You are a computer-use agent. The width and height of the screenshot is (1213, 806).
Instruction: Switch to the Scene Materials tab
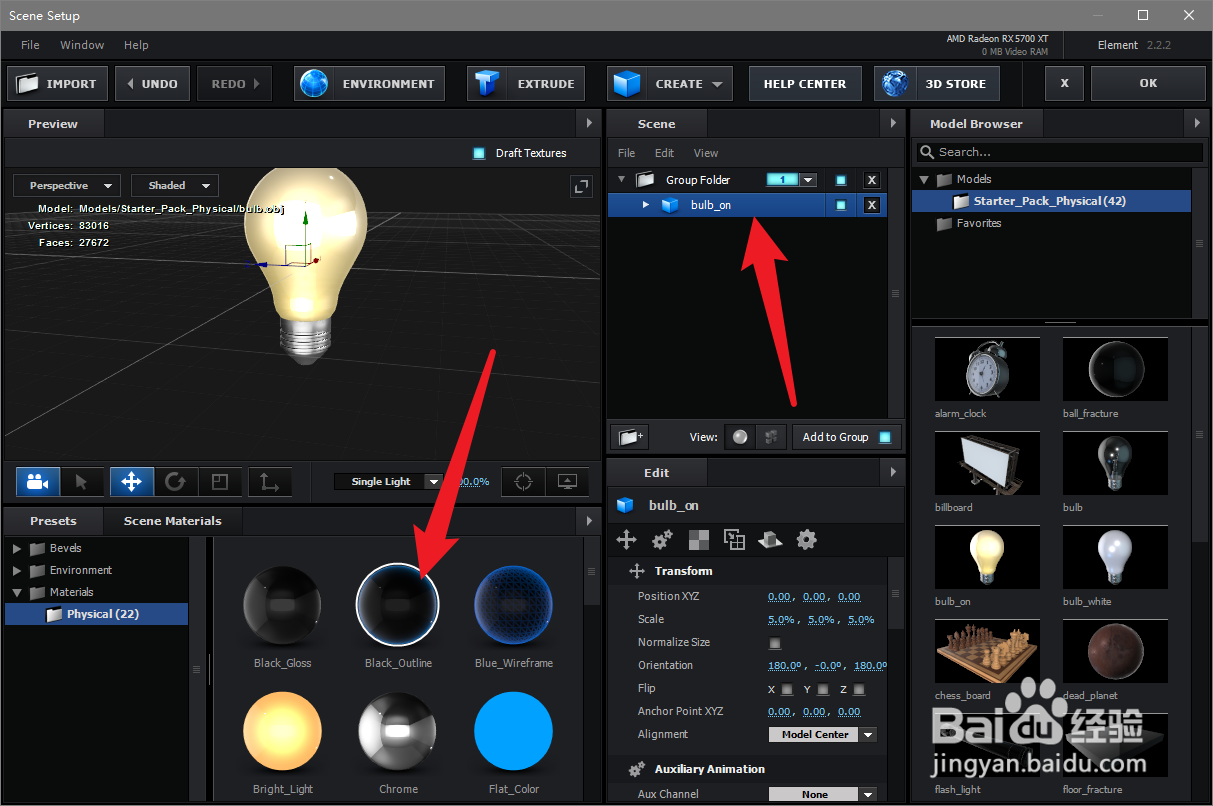172,521
